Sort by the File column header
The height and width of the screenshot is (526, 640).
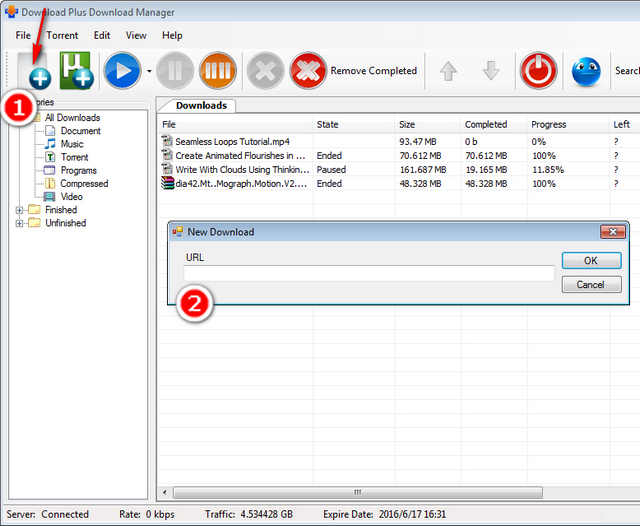(235, 124)
